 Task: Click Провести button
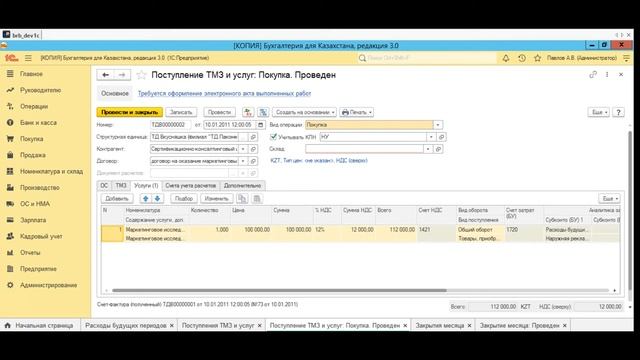pos(219,112)
